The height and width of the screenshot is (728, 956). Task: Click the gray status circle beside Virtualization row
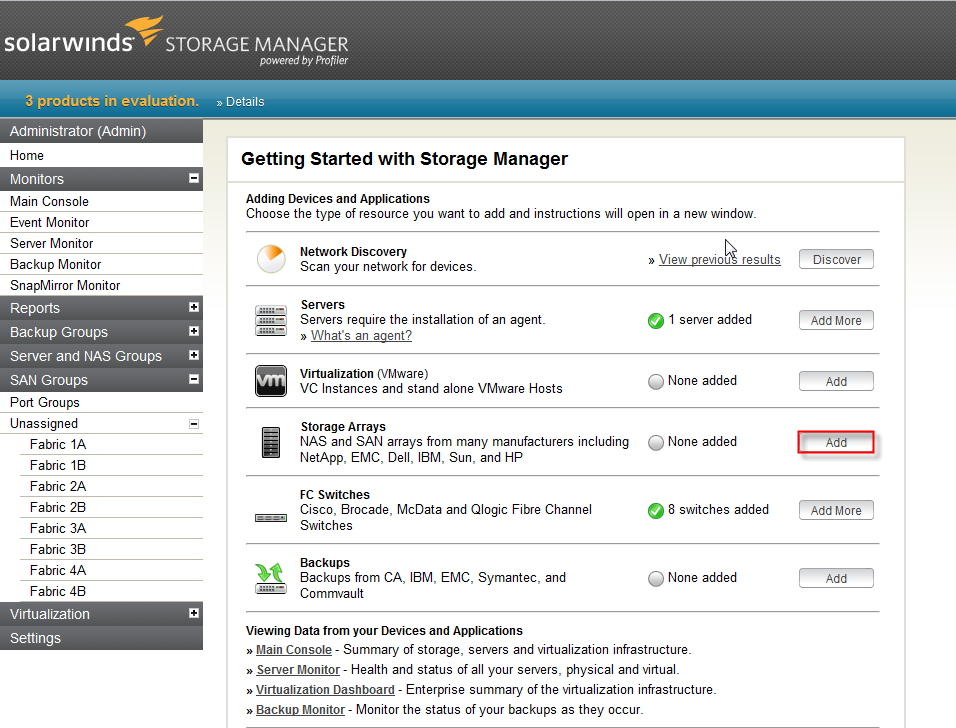point(656,380)
